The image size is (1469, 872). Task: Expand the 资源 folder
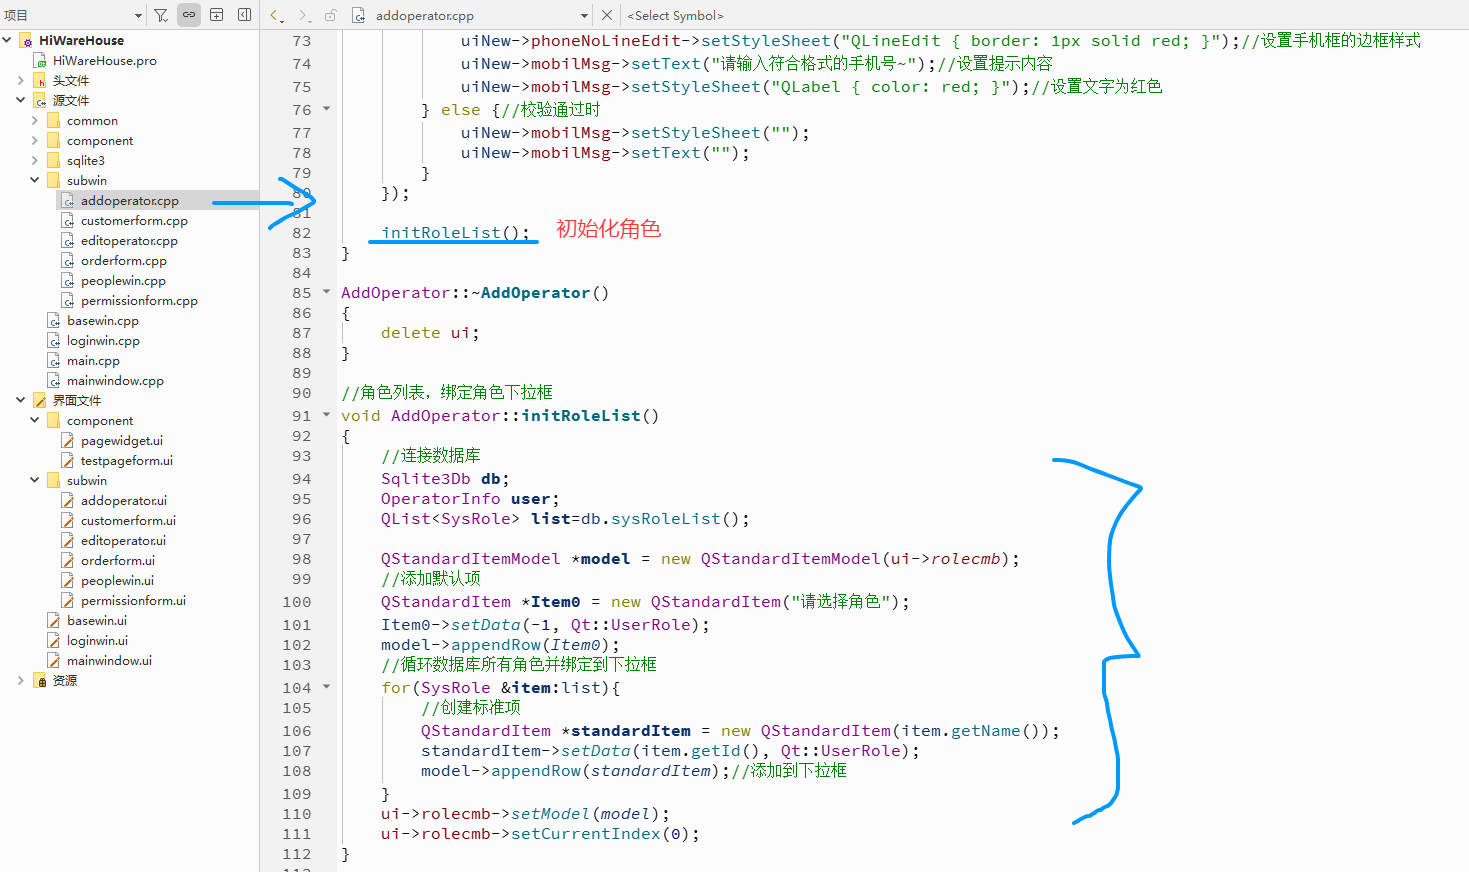tap(21, 680)
